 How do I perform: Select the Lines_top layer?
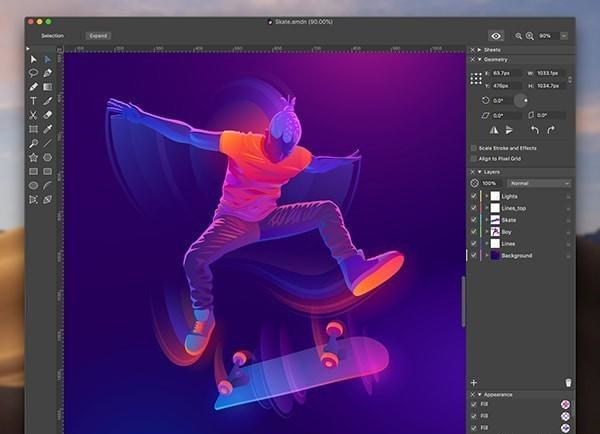[515, 208]
